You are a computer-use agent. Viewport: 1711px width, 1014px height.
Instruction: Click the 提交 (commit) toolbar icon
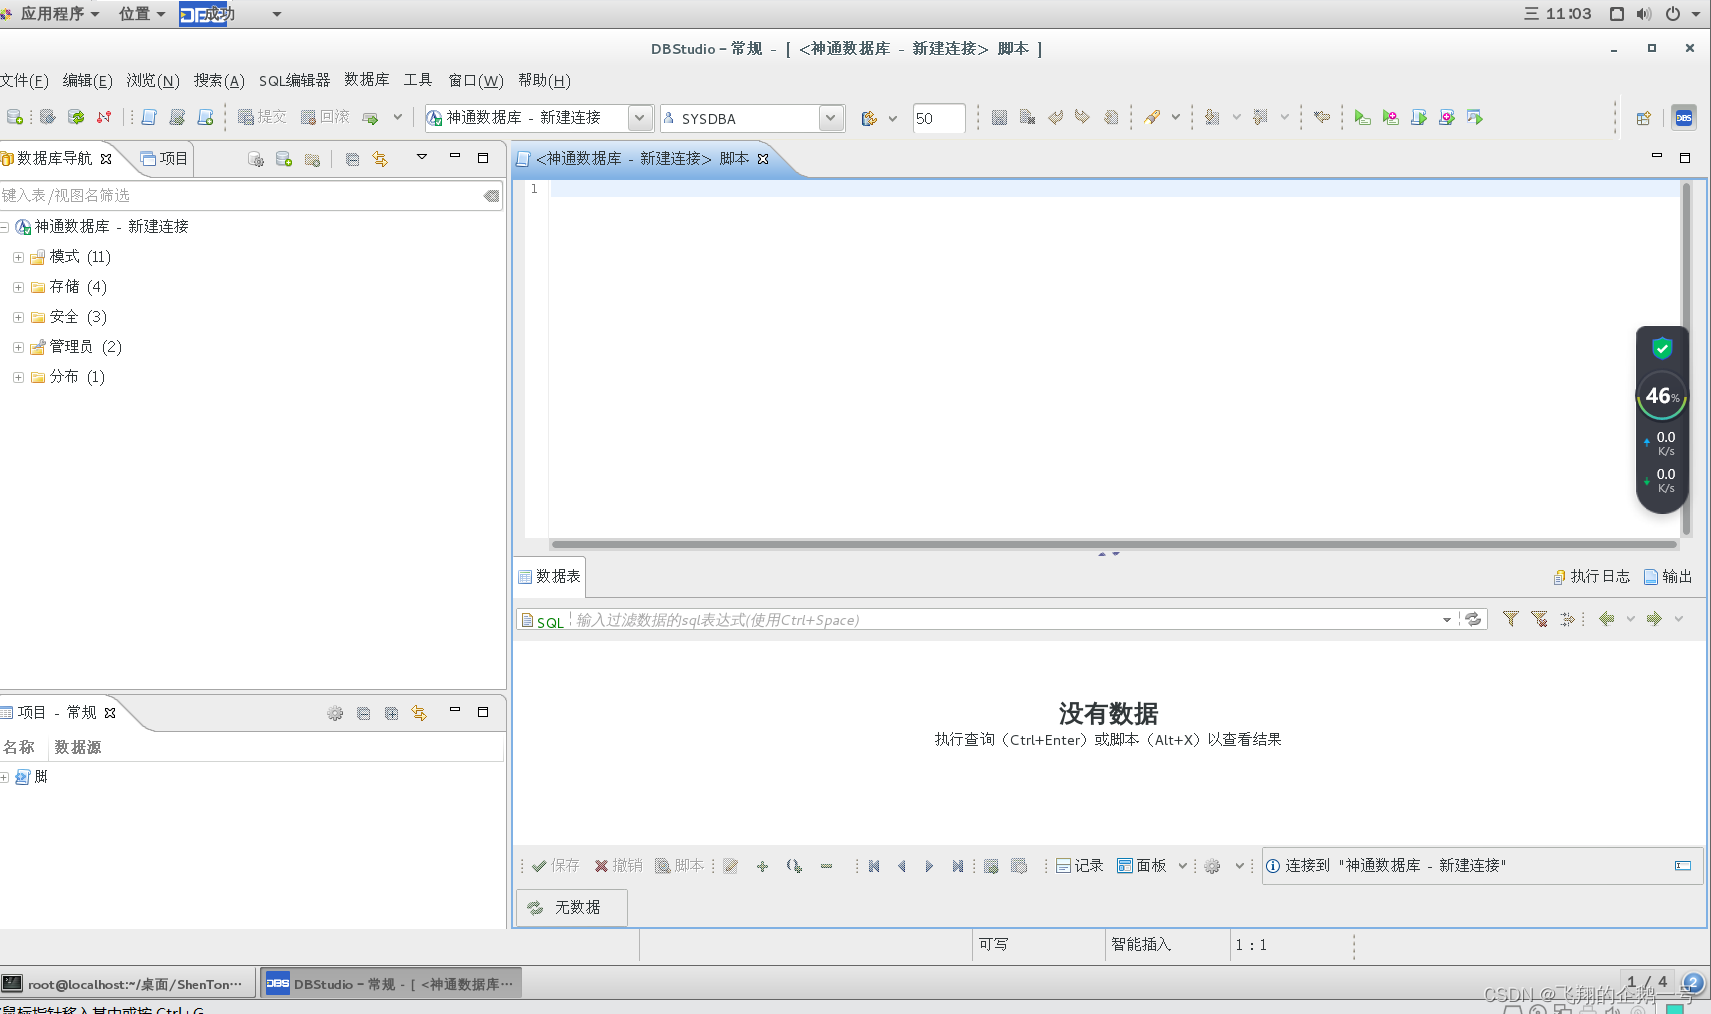click(261, 116)
